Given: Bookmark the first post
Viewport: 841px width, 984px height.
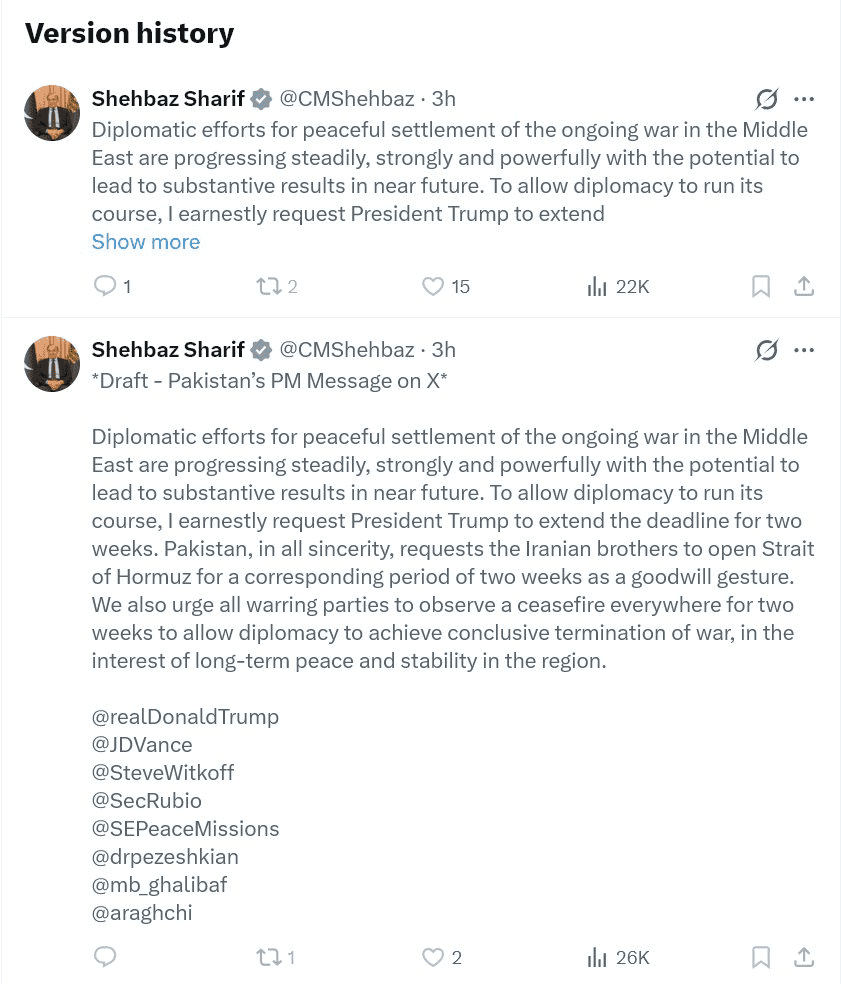Looking at the screenshot, I should click(761, 287).
